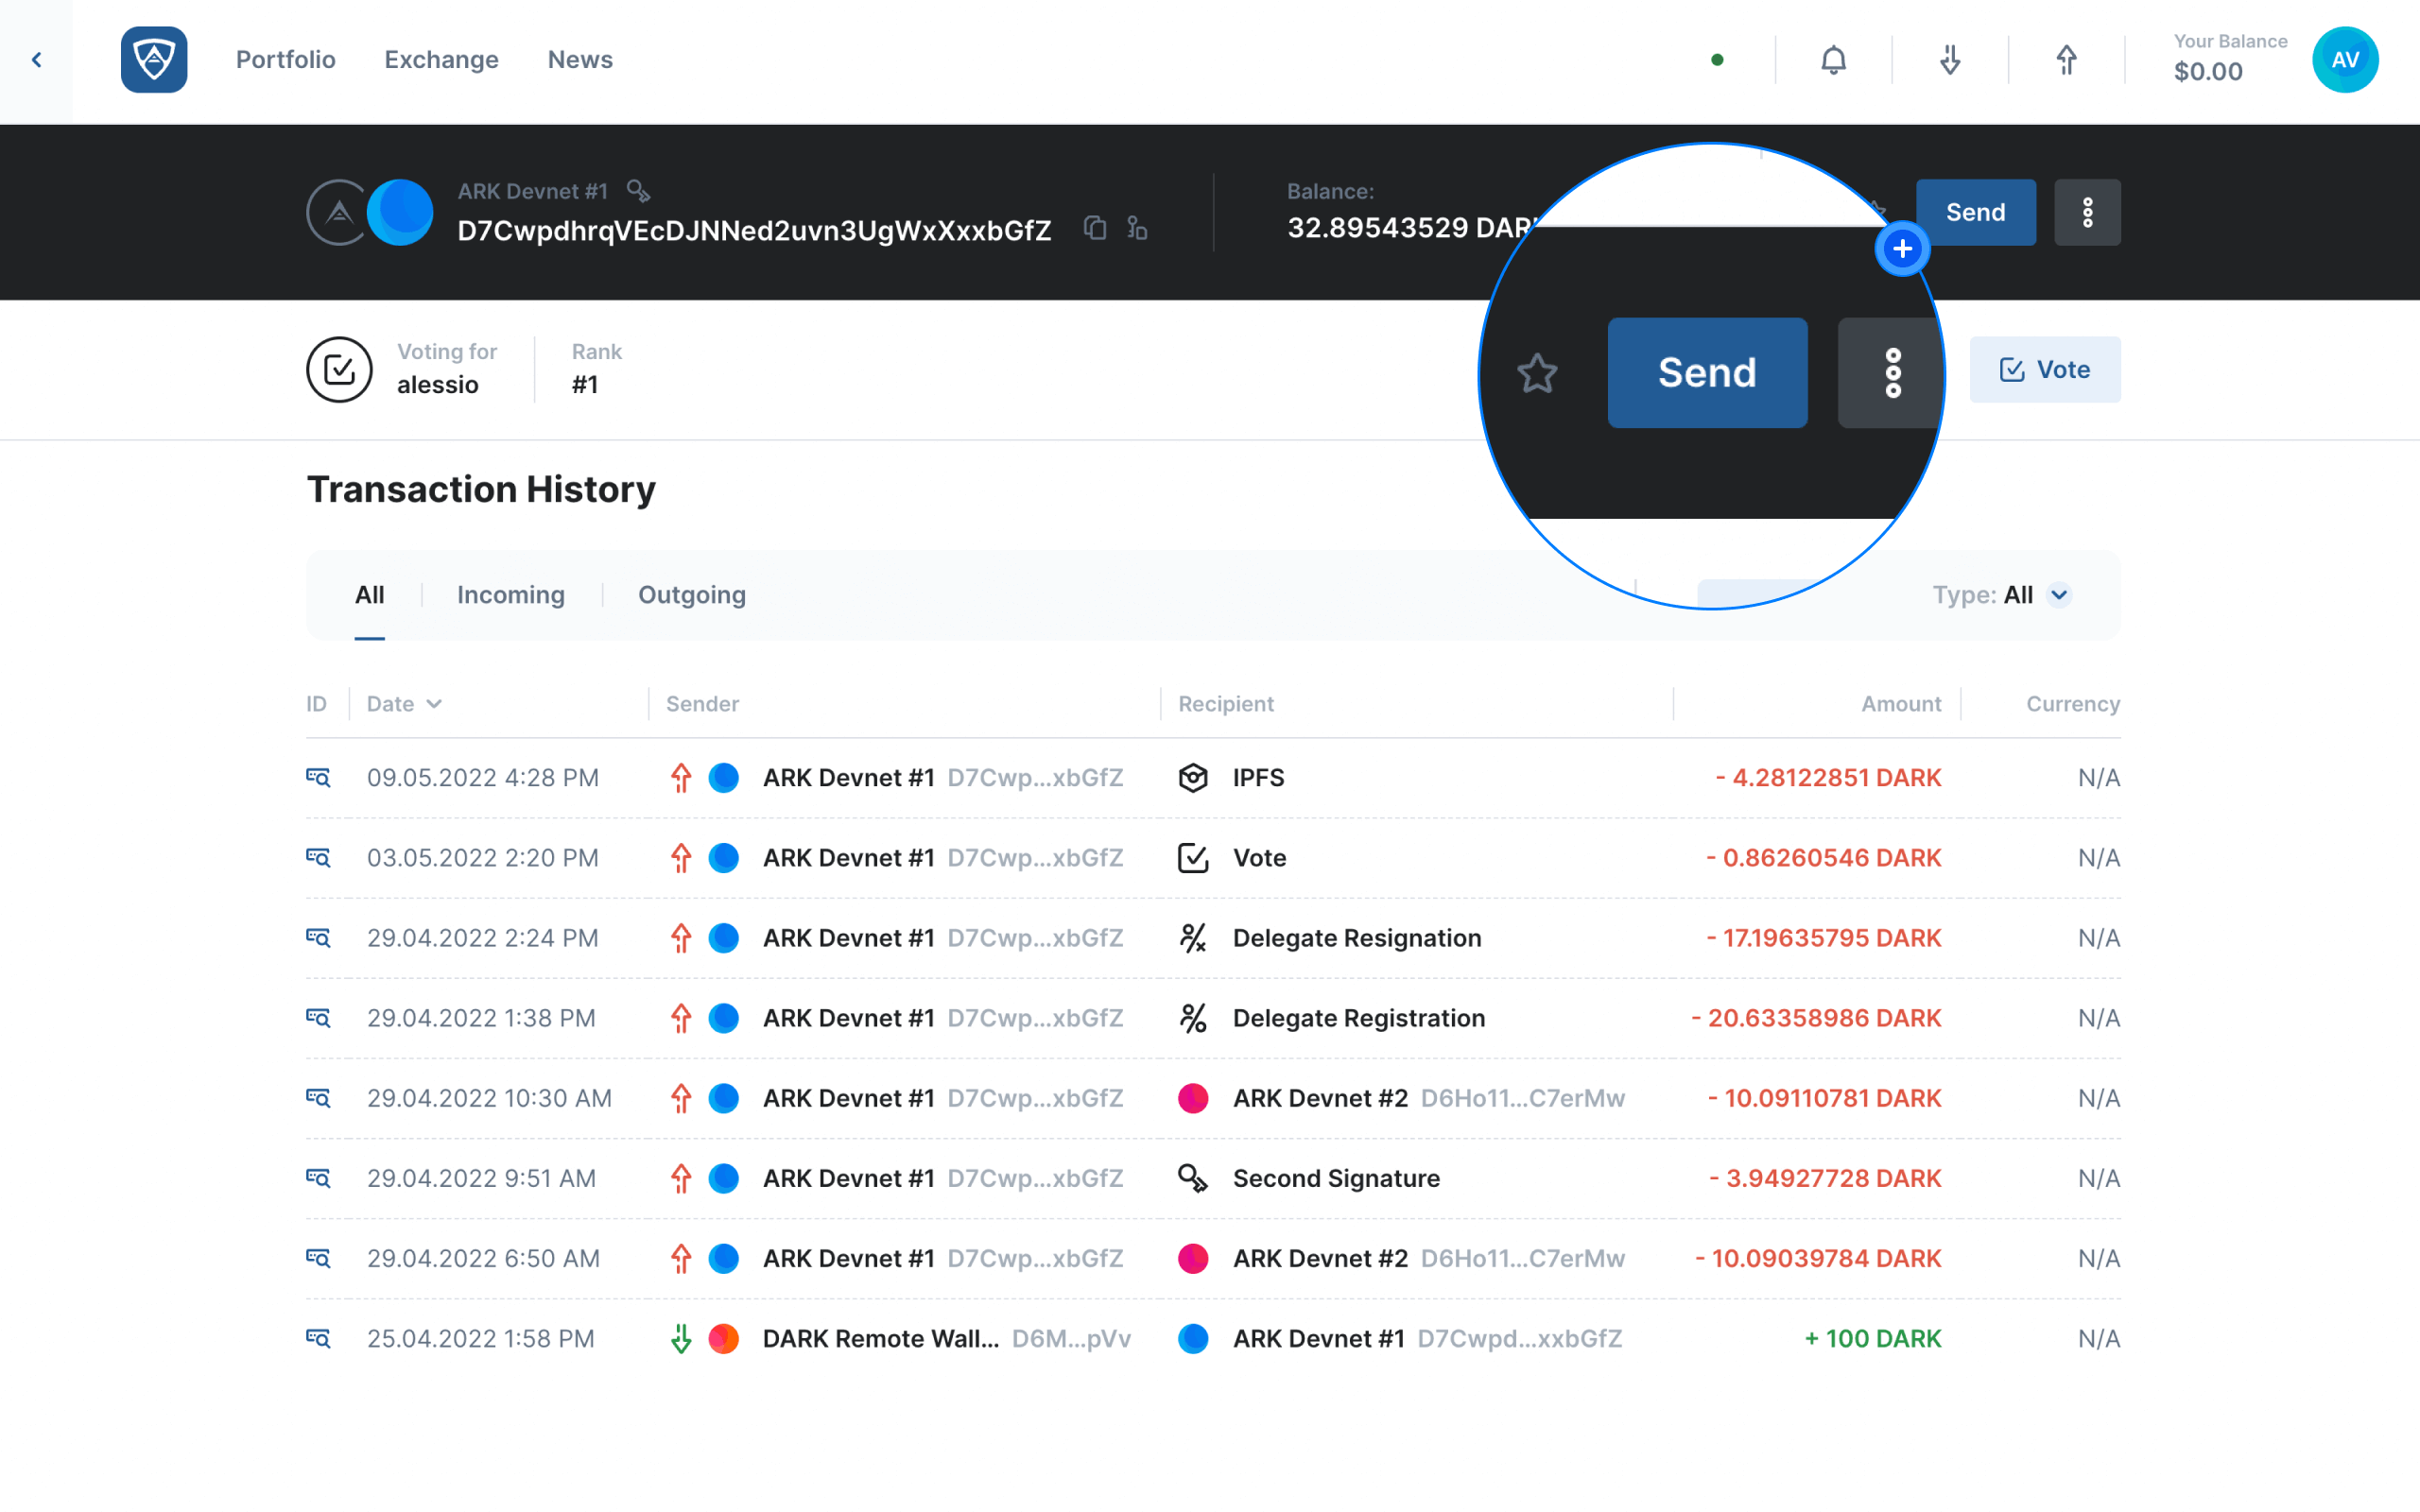Open wallet options three-dot button
This screenshot has height=1512, width=2420.
click(2087, 212)
